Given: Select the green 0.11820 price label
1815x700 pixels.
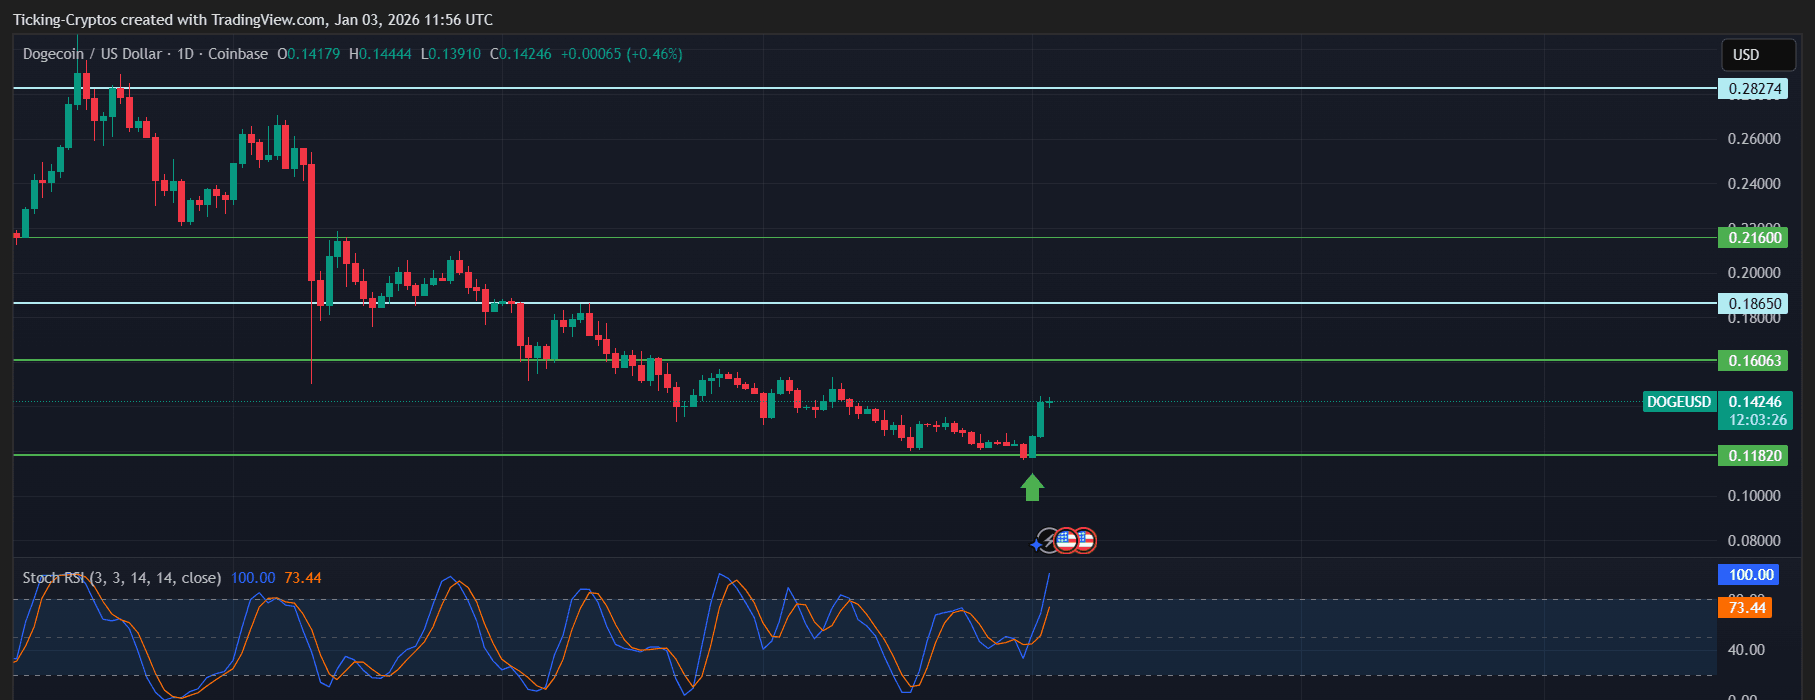Looking at the screenshot, I should tap(1752, 455).
